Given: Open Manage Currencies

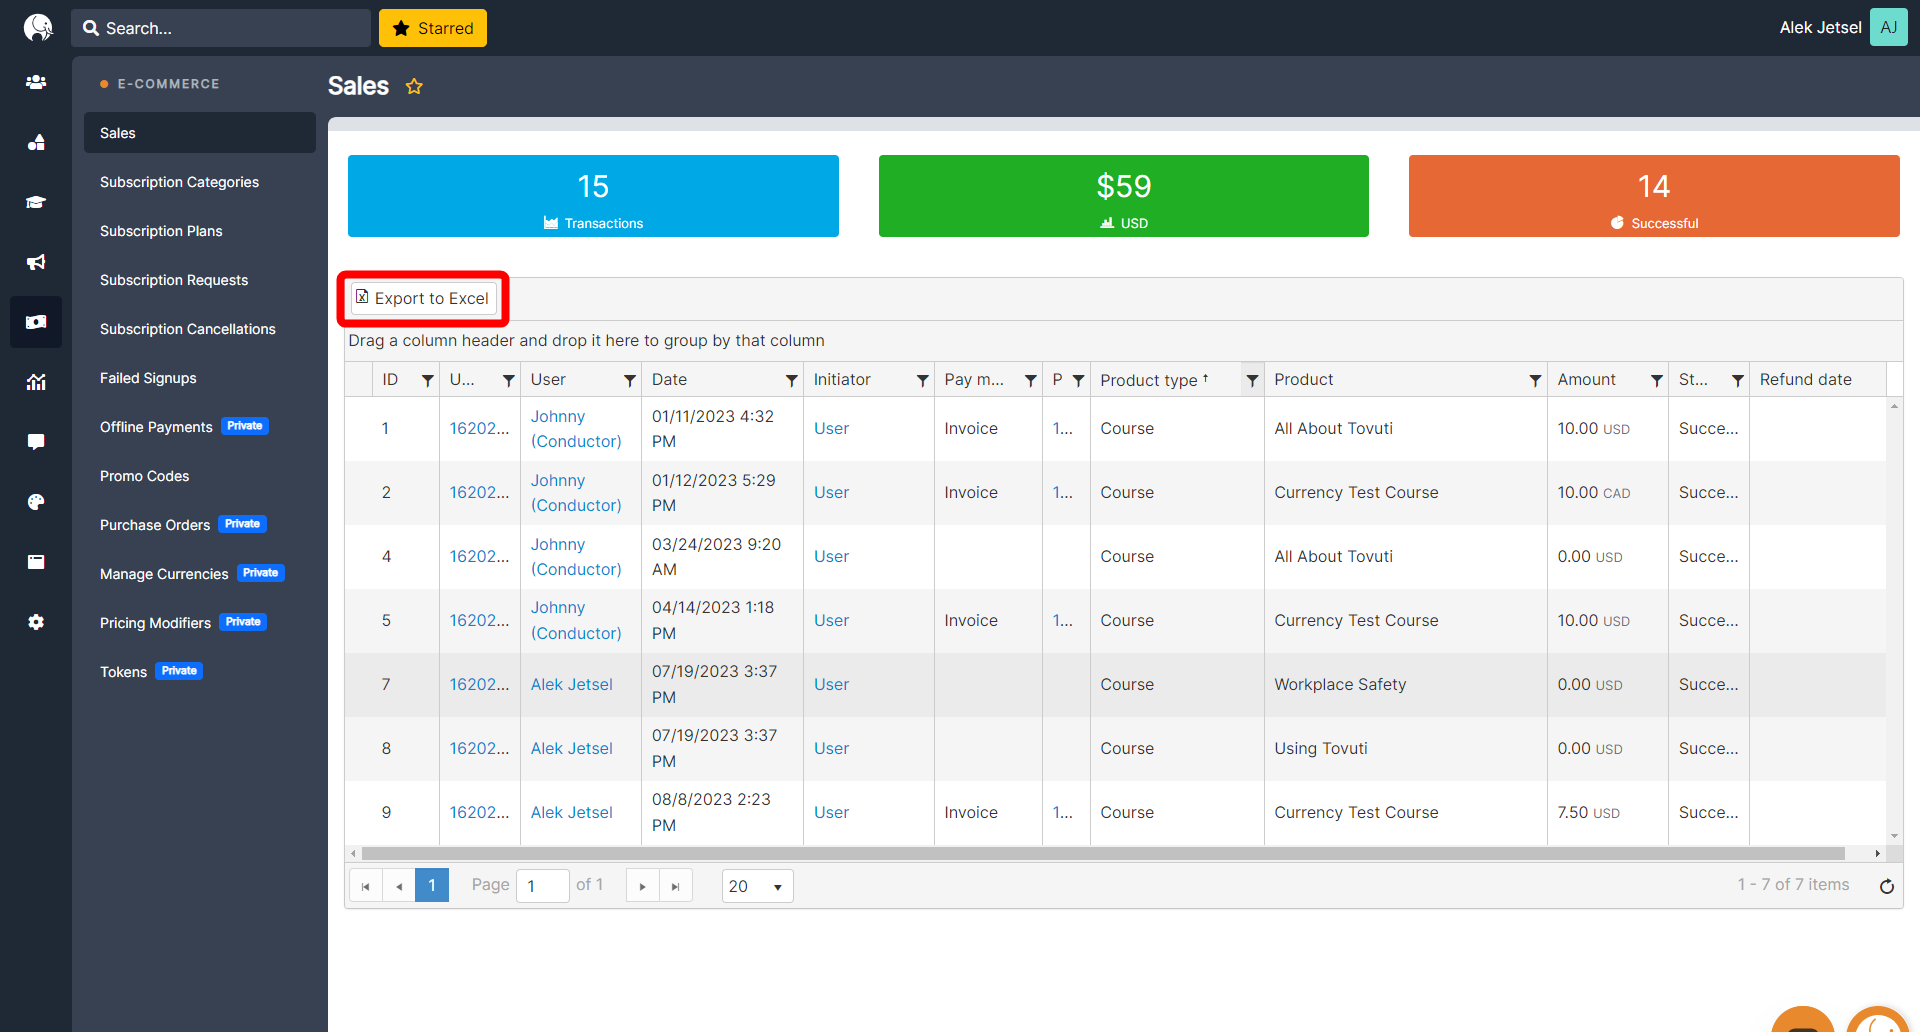Looking at the screenshot, I should [x=164, y=574].
